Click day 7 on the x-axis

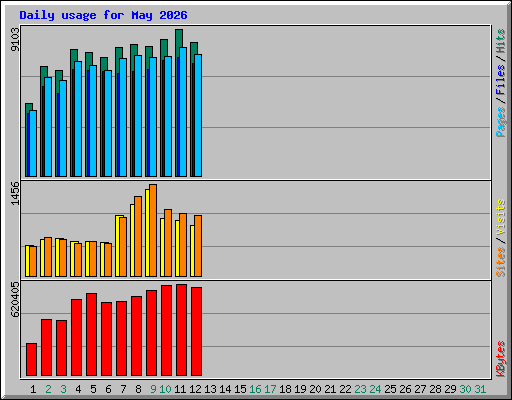[x=123, y=389]
